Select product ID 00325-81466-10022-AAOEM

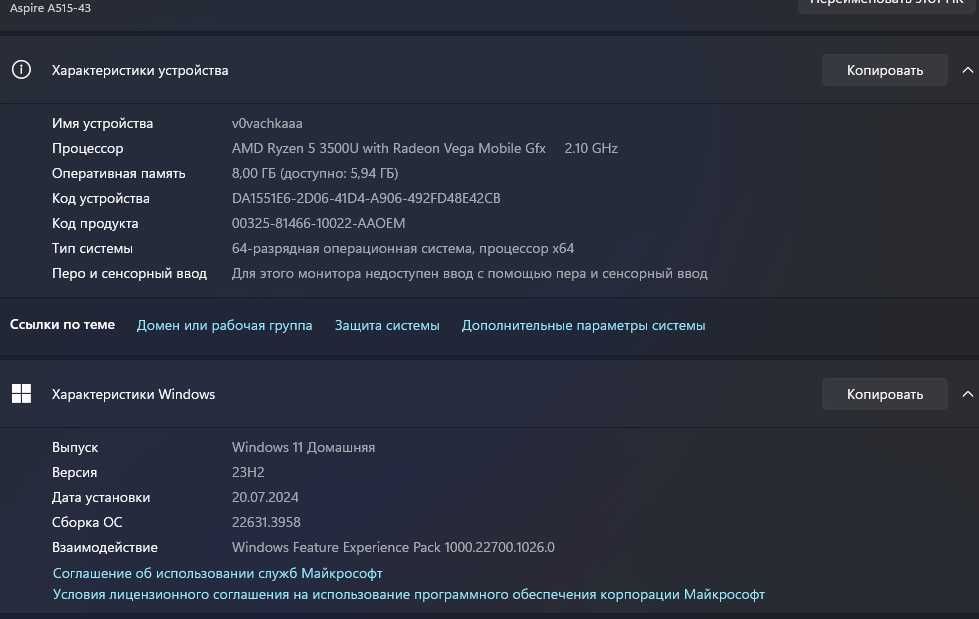[318, 223]
